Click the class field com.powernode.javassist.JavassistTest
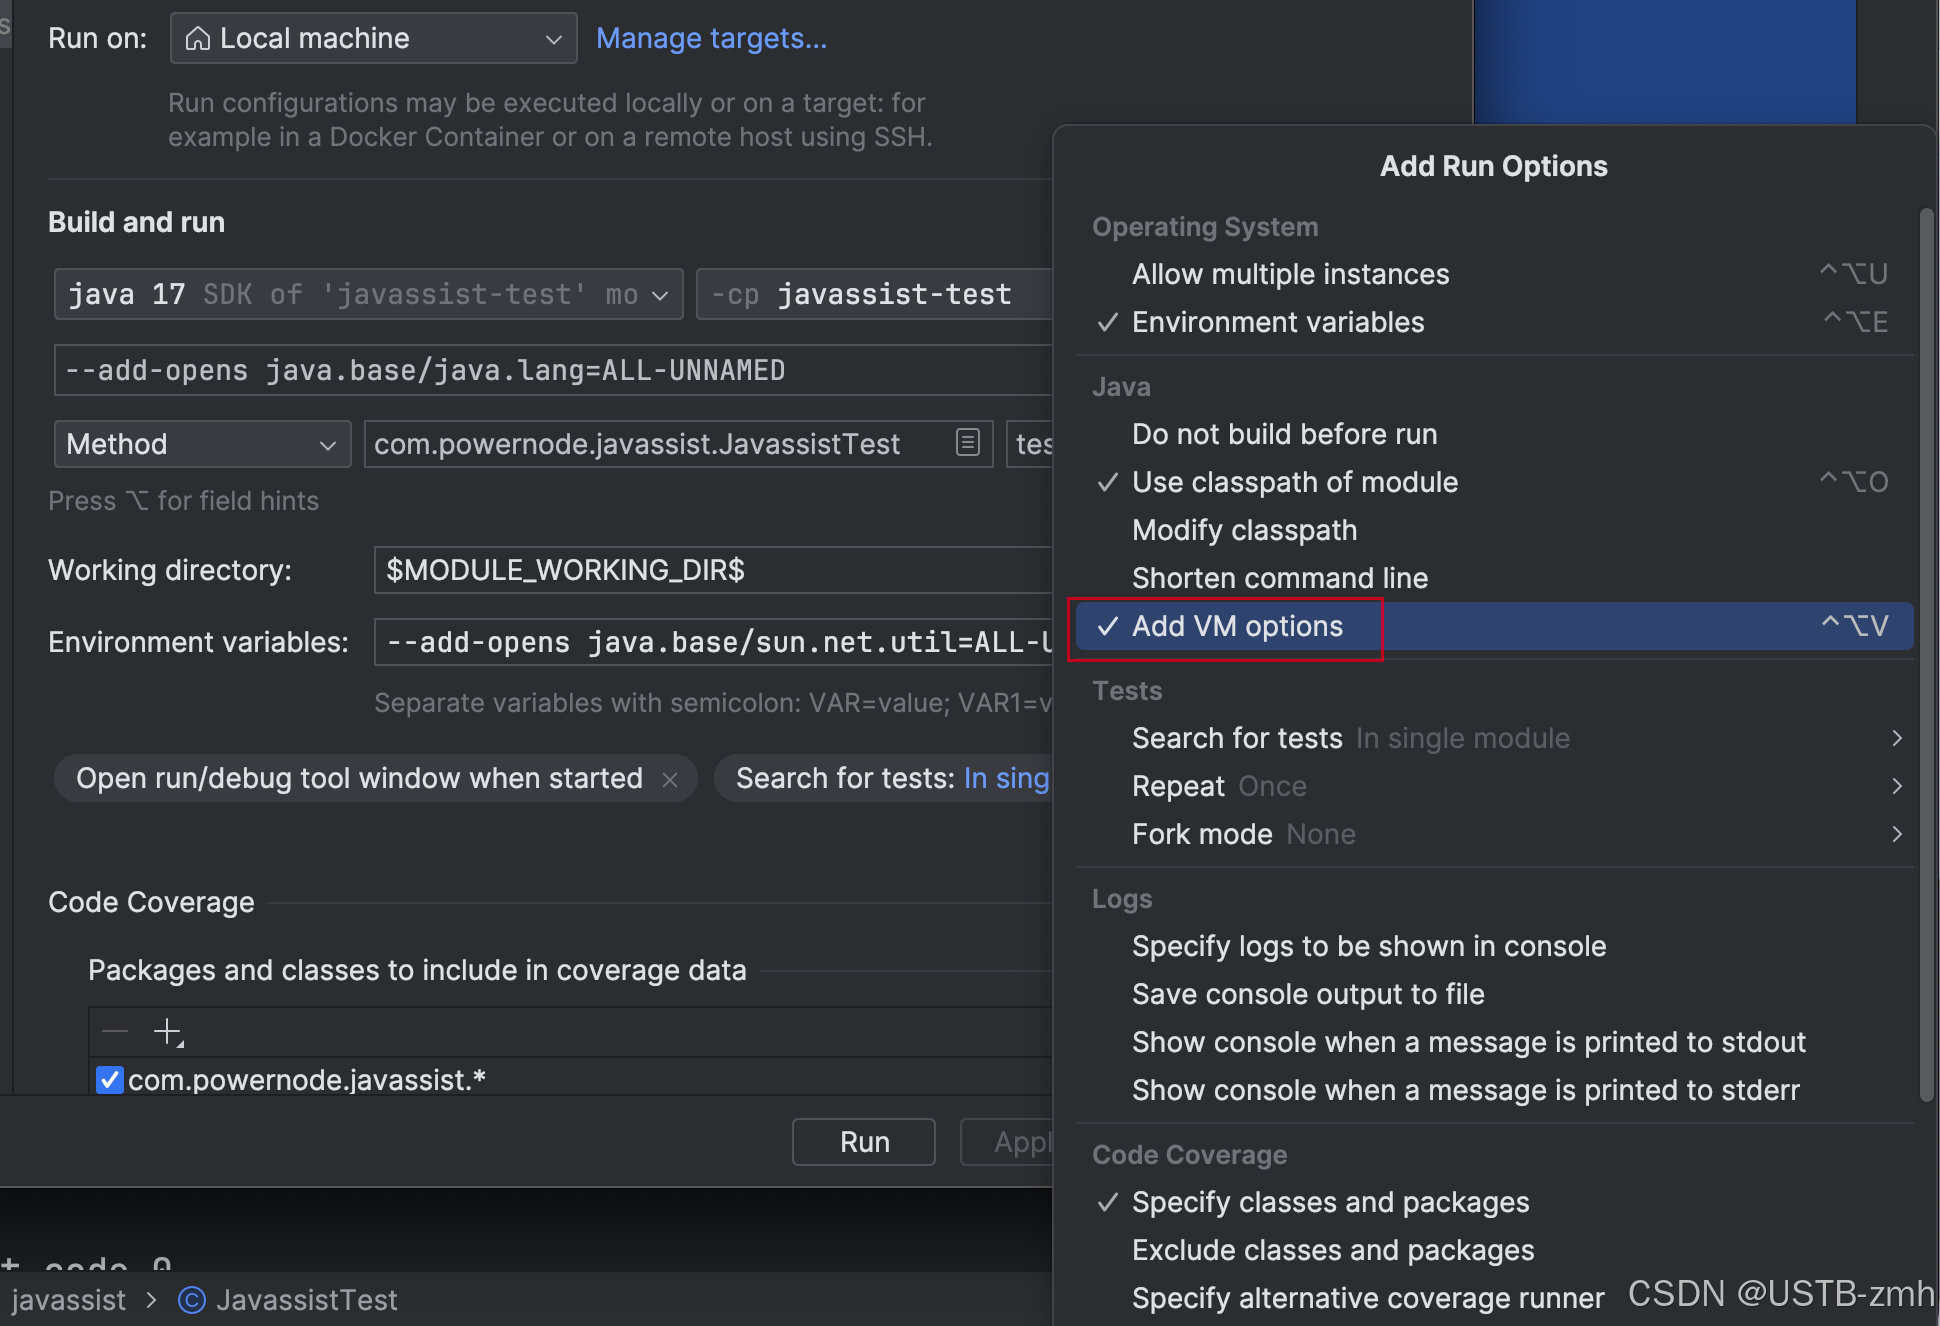 click(678, 444)
